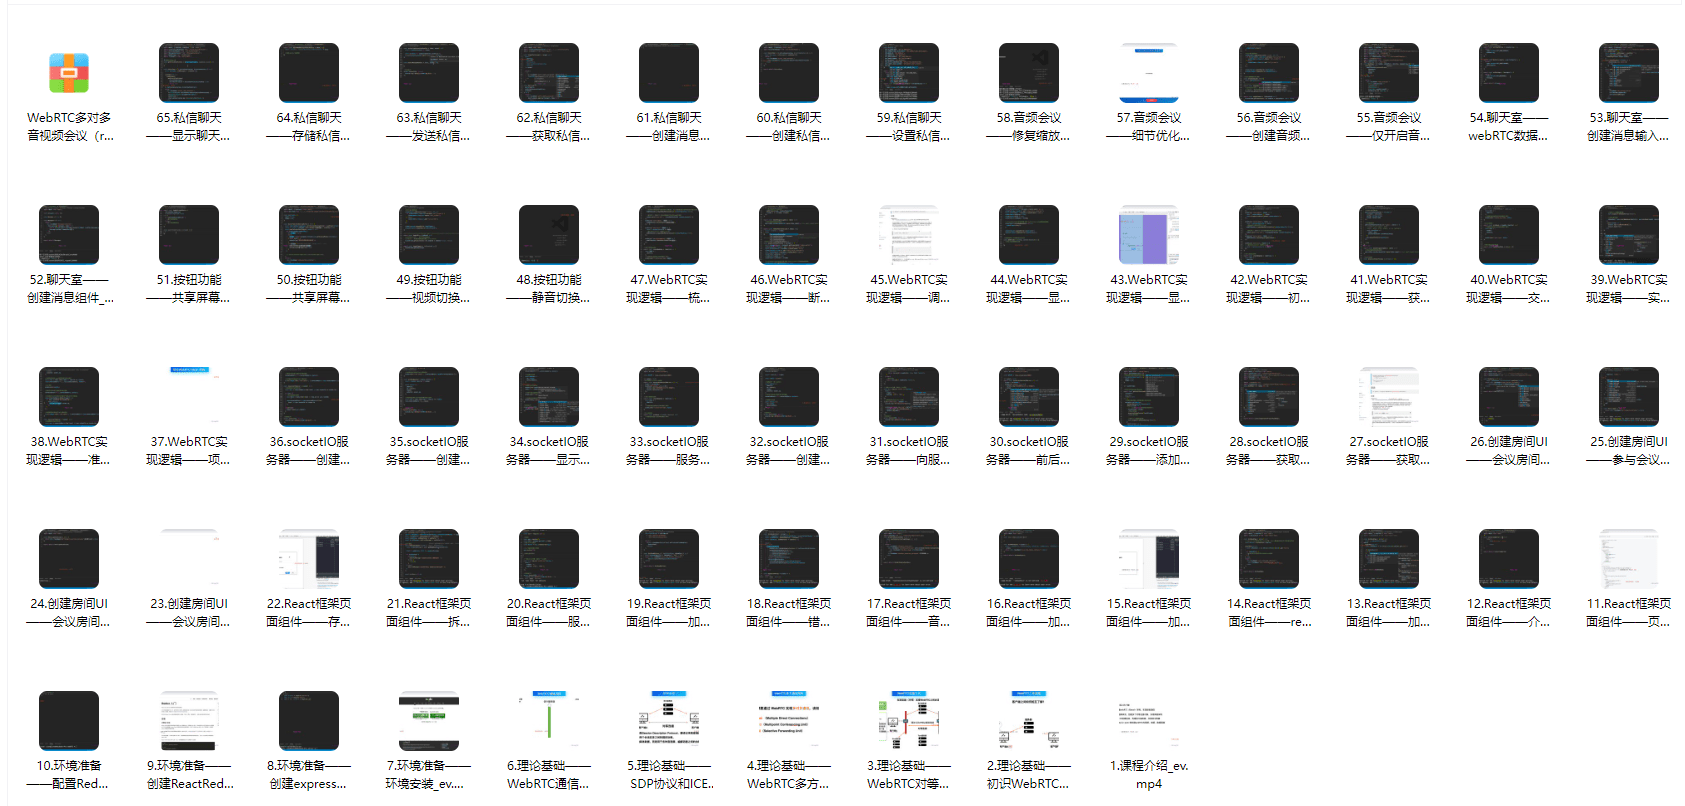Click the 10.环境准备 配置Red video icon

coord(69,721)
